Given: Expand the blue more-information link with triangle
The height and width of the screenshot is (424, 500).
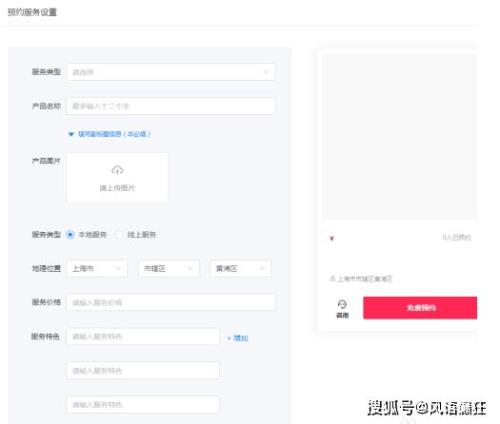Looking at the screenshot, I should pyautogui.click(x=109, y=134).
